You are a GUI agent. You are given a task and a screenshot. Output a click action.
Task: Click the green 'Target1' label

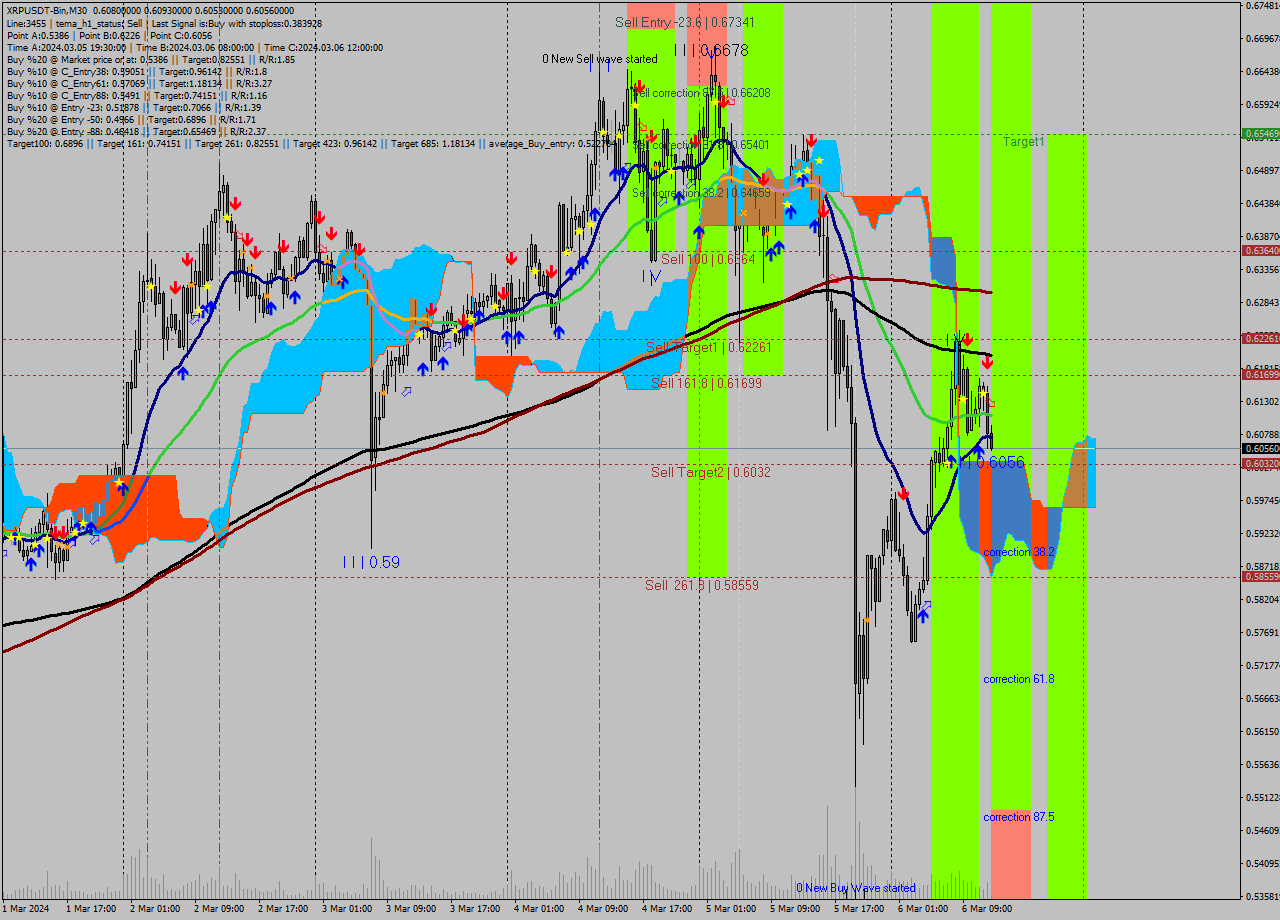[x=1024, y=142]
